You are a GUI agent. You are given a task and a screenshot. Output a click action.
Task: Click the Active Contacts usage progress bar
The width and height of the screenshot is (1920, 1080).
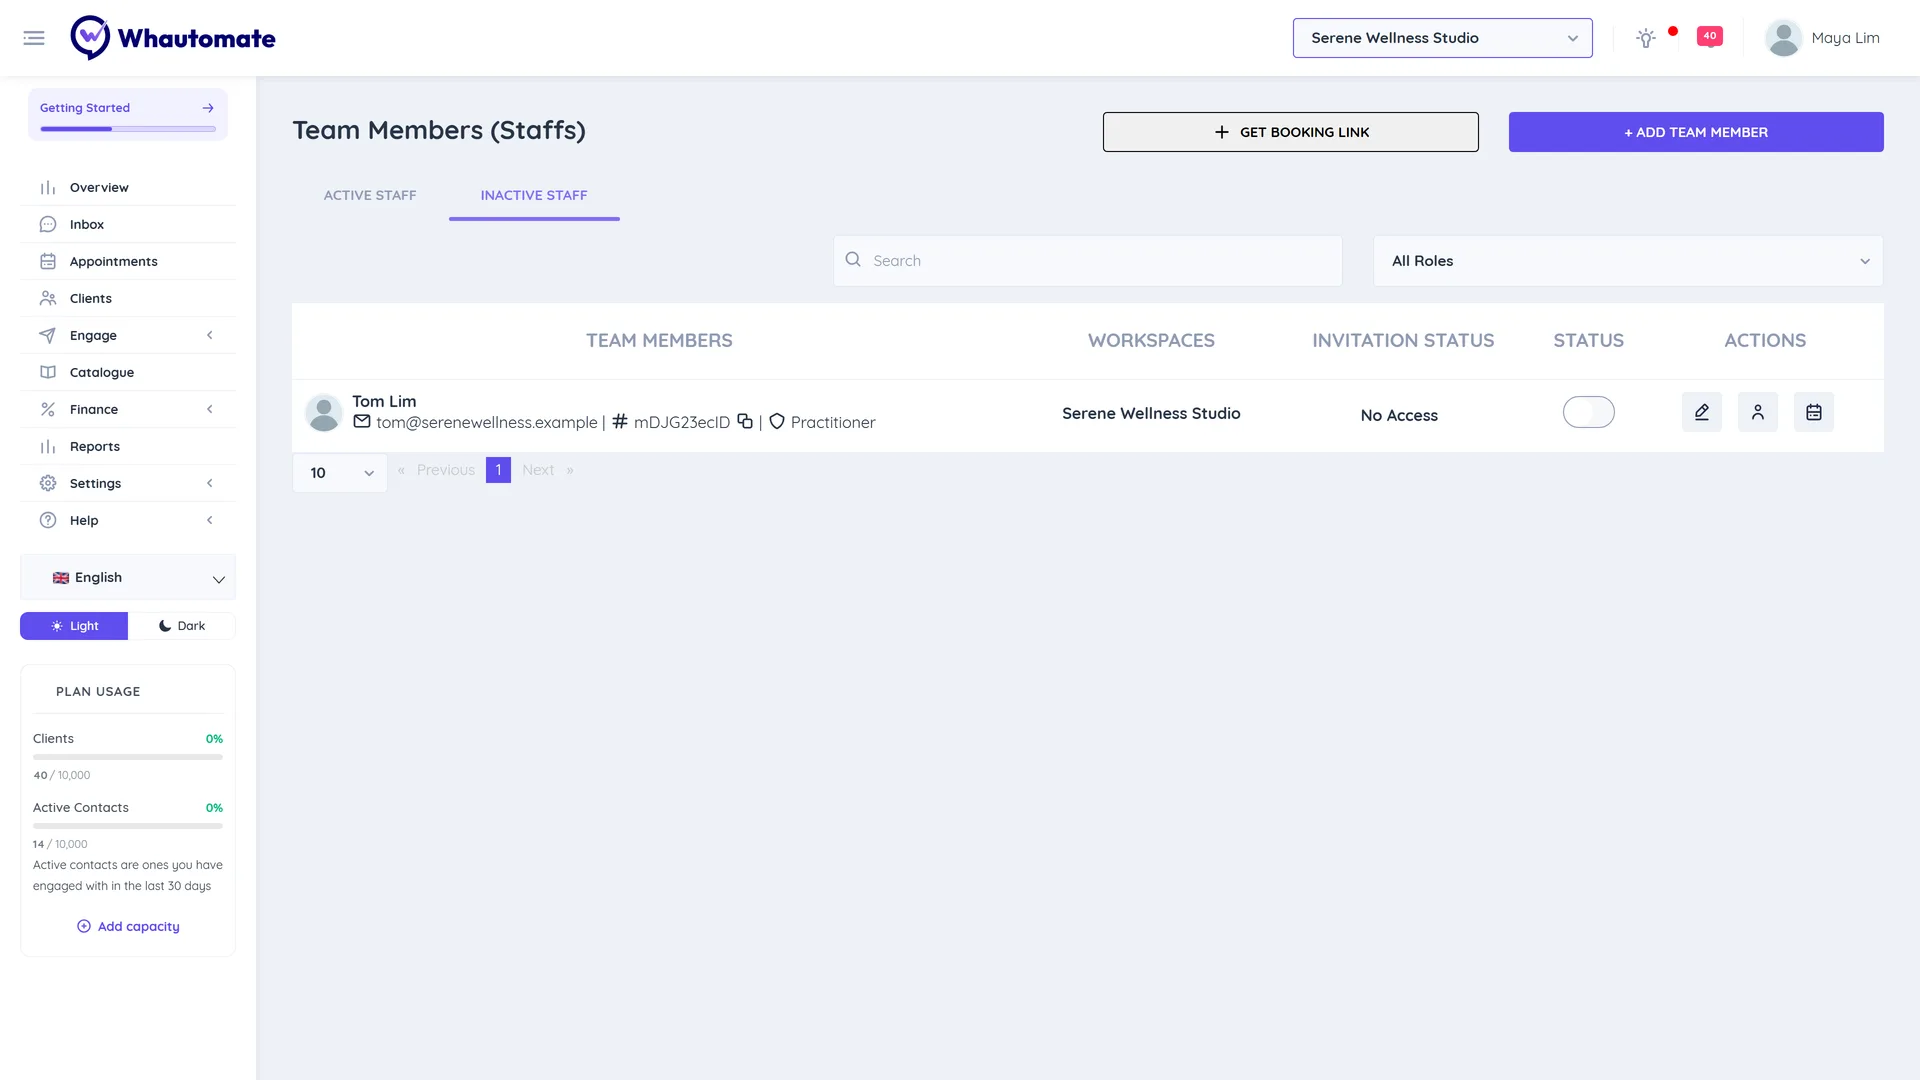[x=128, y=826]
